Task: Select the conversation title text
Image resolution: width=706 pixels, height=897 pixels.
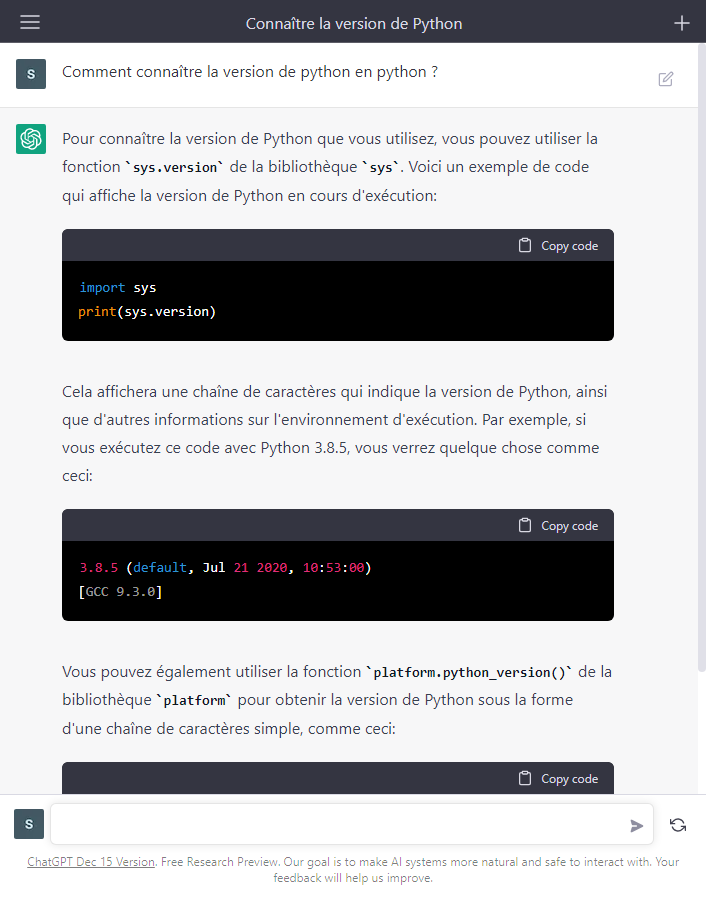Action: (x=353, y=22)
